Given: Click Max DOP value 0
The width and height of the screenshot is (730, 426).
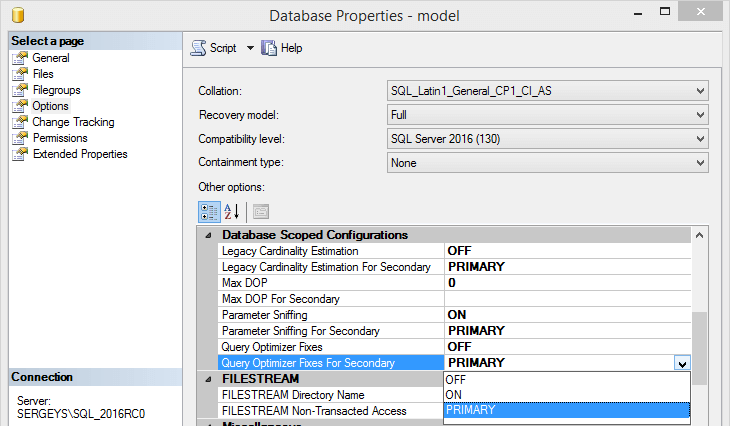Looking at the screenshot, I should [x=452, y=283].
